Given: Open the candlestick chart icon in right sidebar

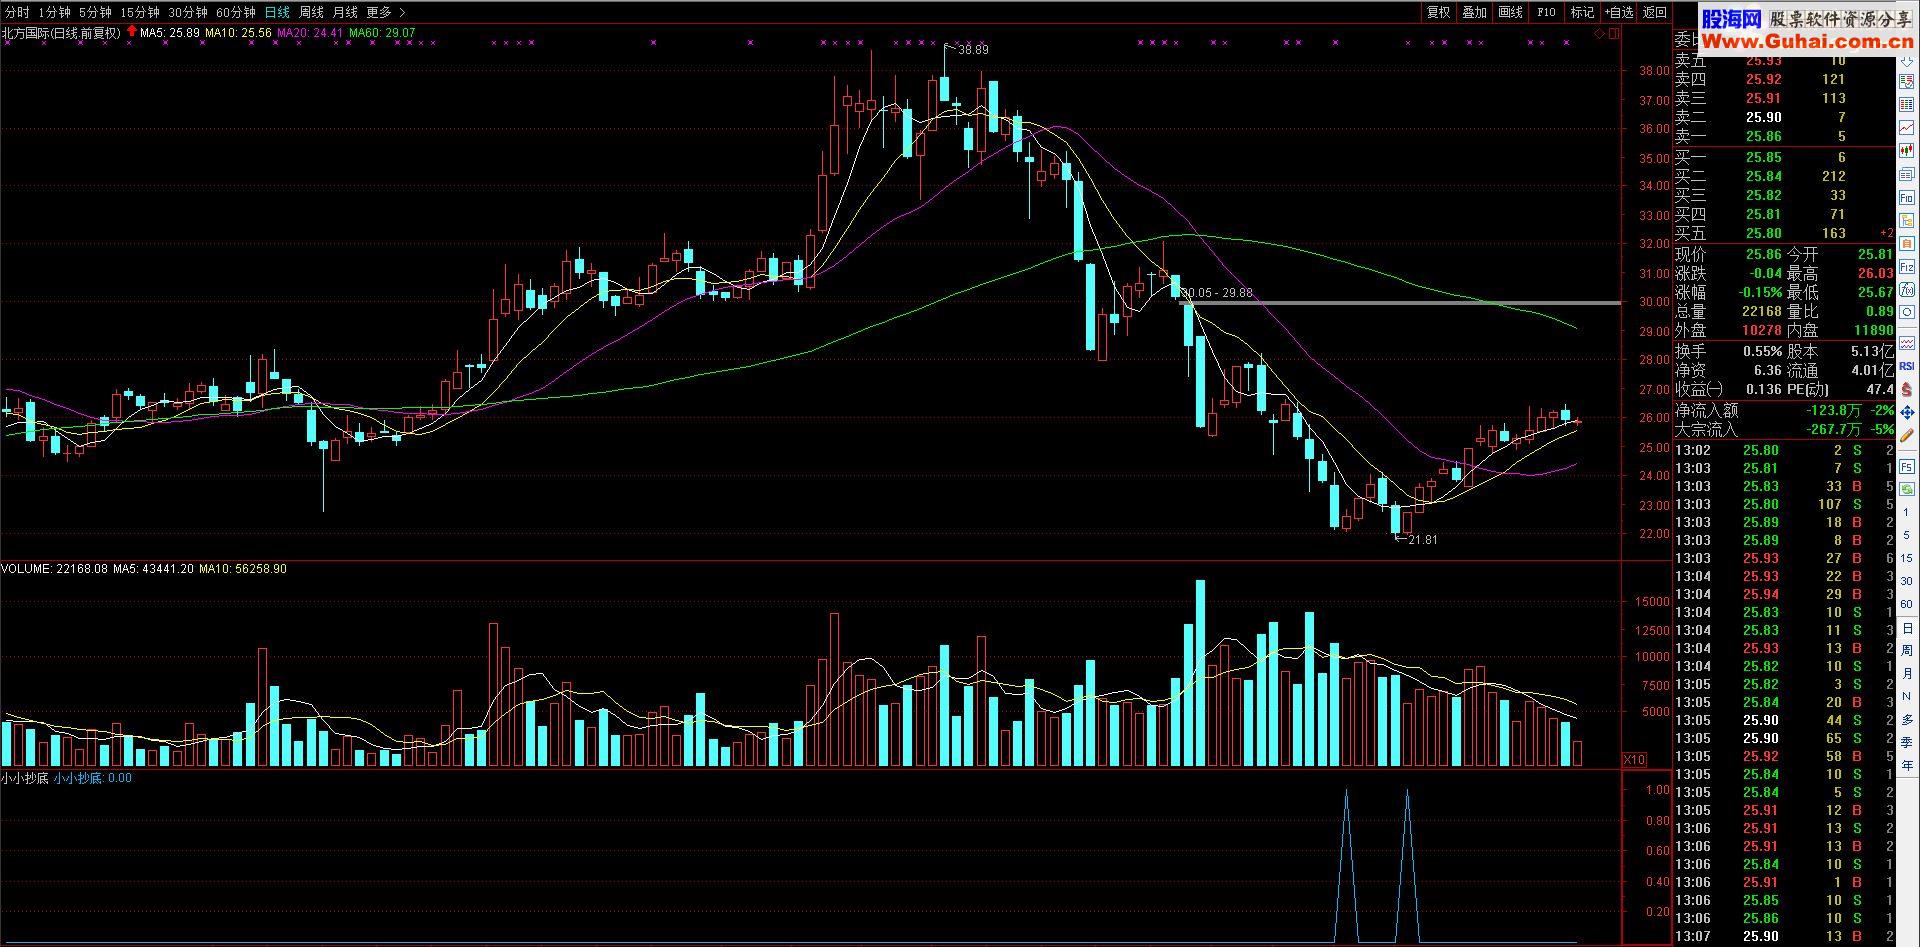Looking at the screenshot, I should 1907,149.
